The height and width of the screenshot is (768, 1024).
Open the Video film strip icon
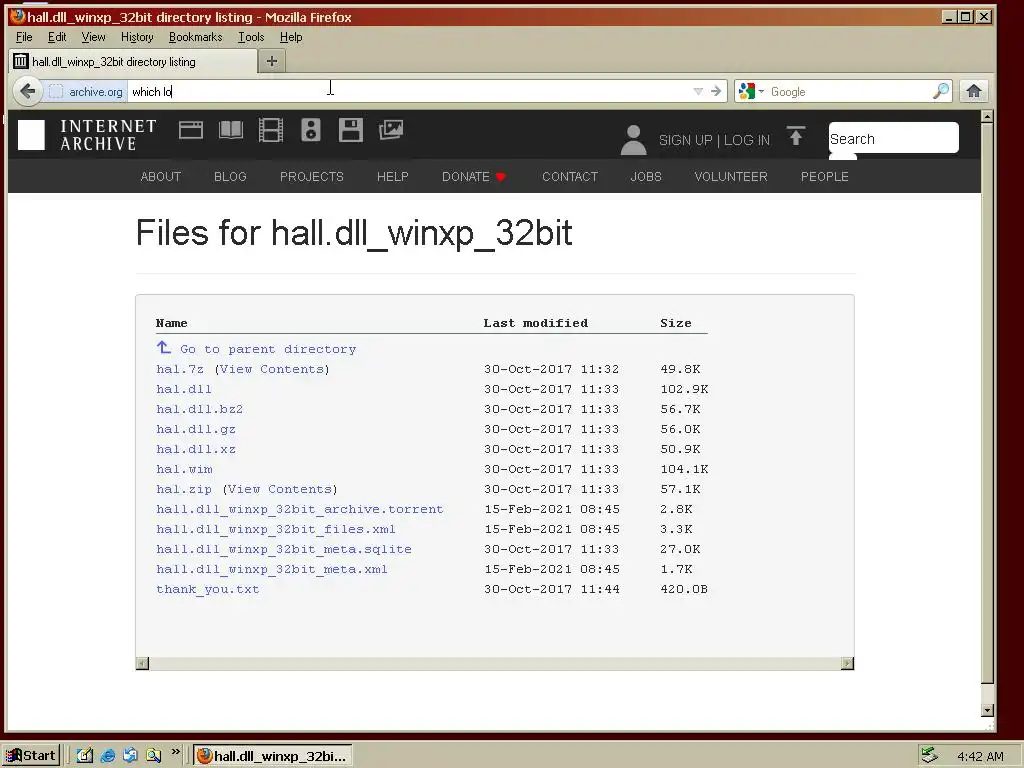click(x=270, y=130)
